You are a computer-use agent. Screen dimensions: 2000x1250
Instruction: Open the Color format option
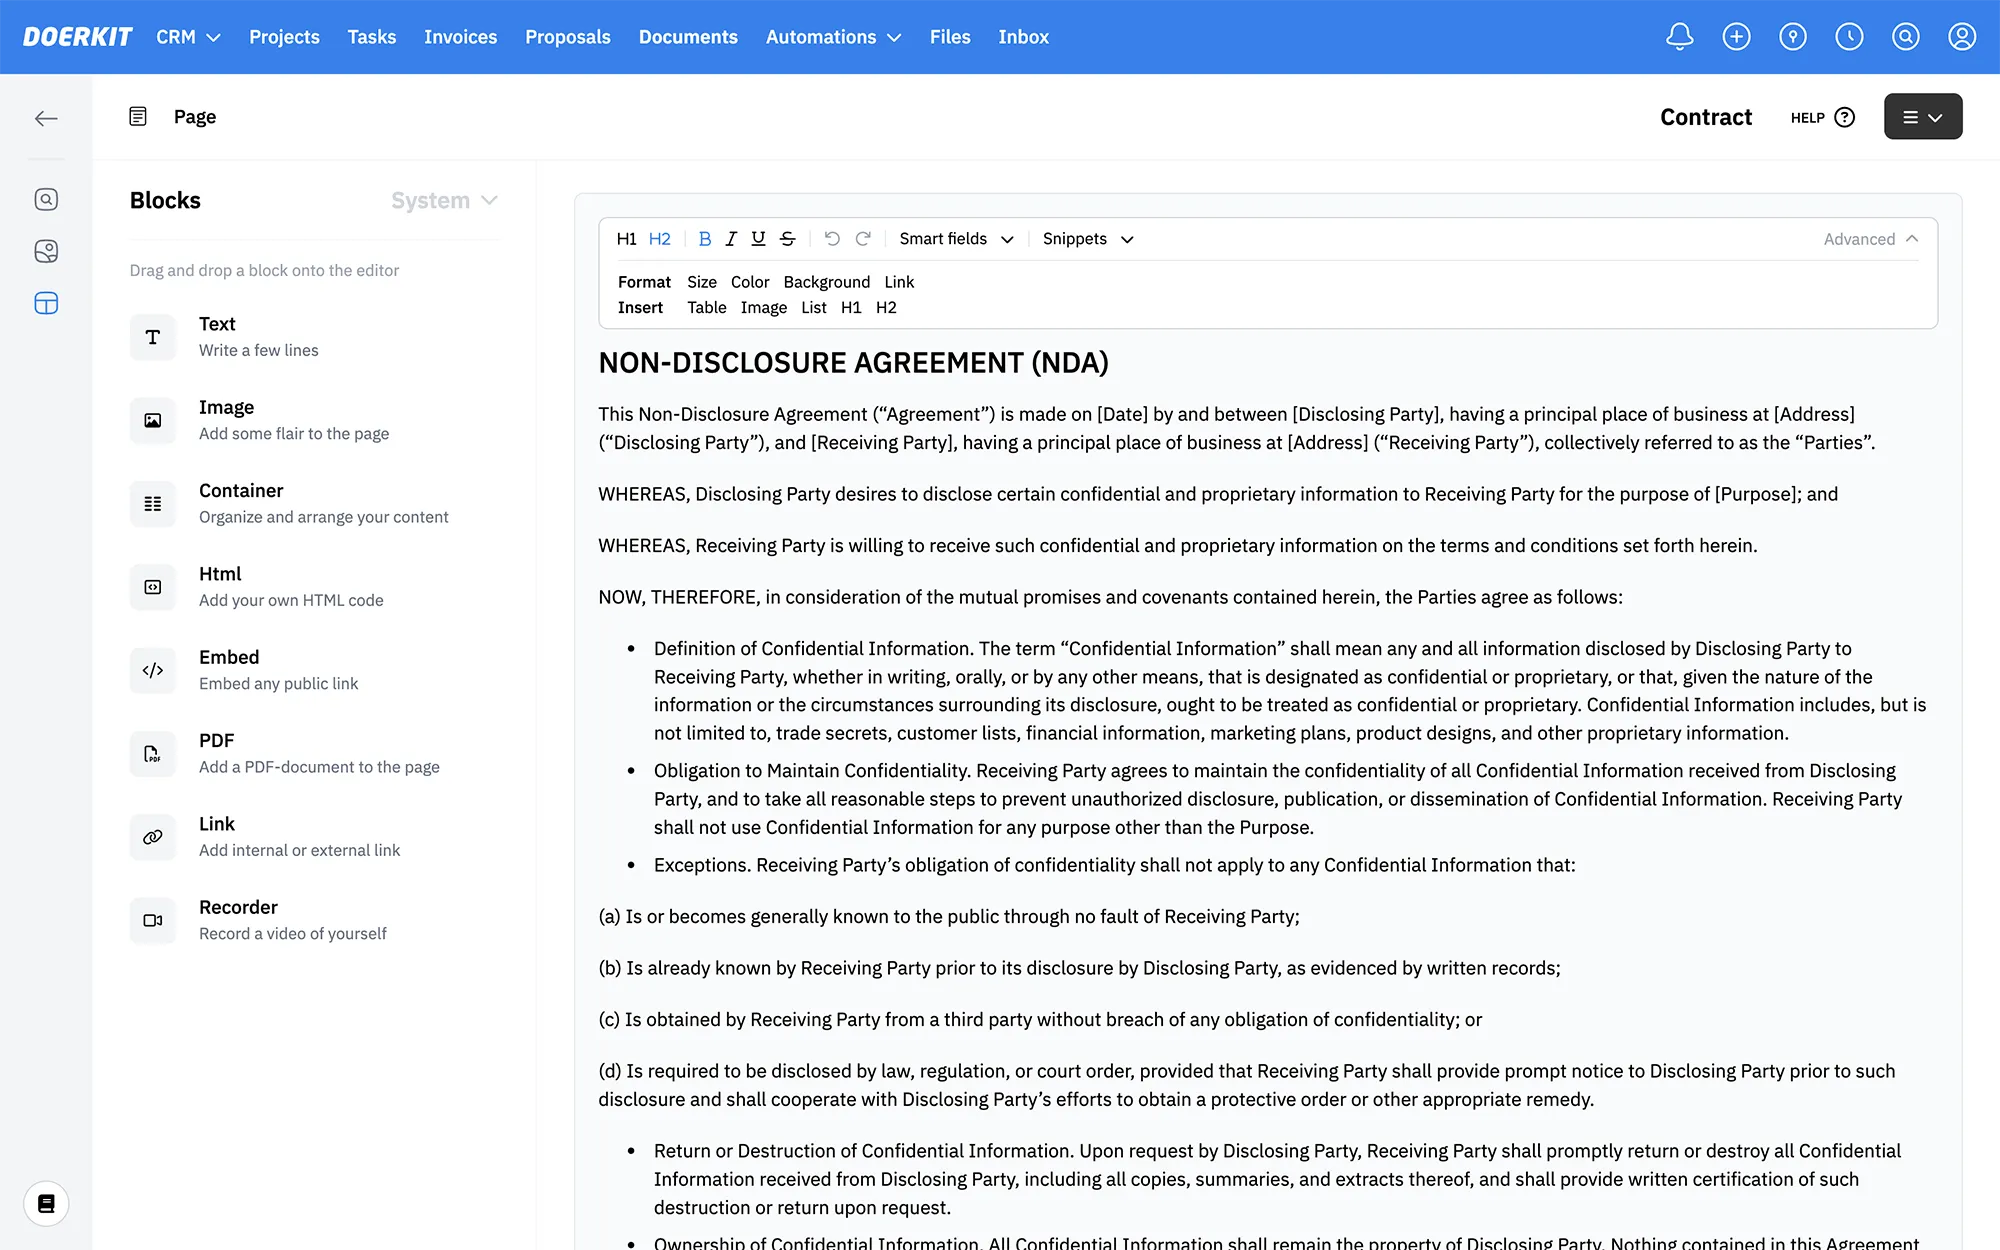click(749, 282)
